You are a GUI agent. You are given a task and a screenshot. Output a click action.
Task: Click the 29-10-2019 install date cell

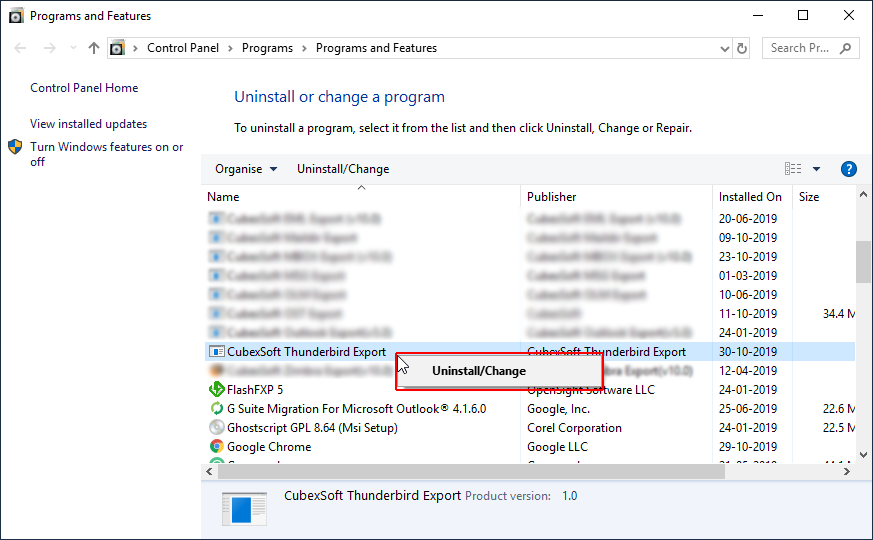point(747,447)
